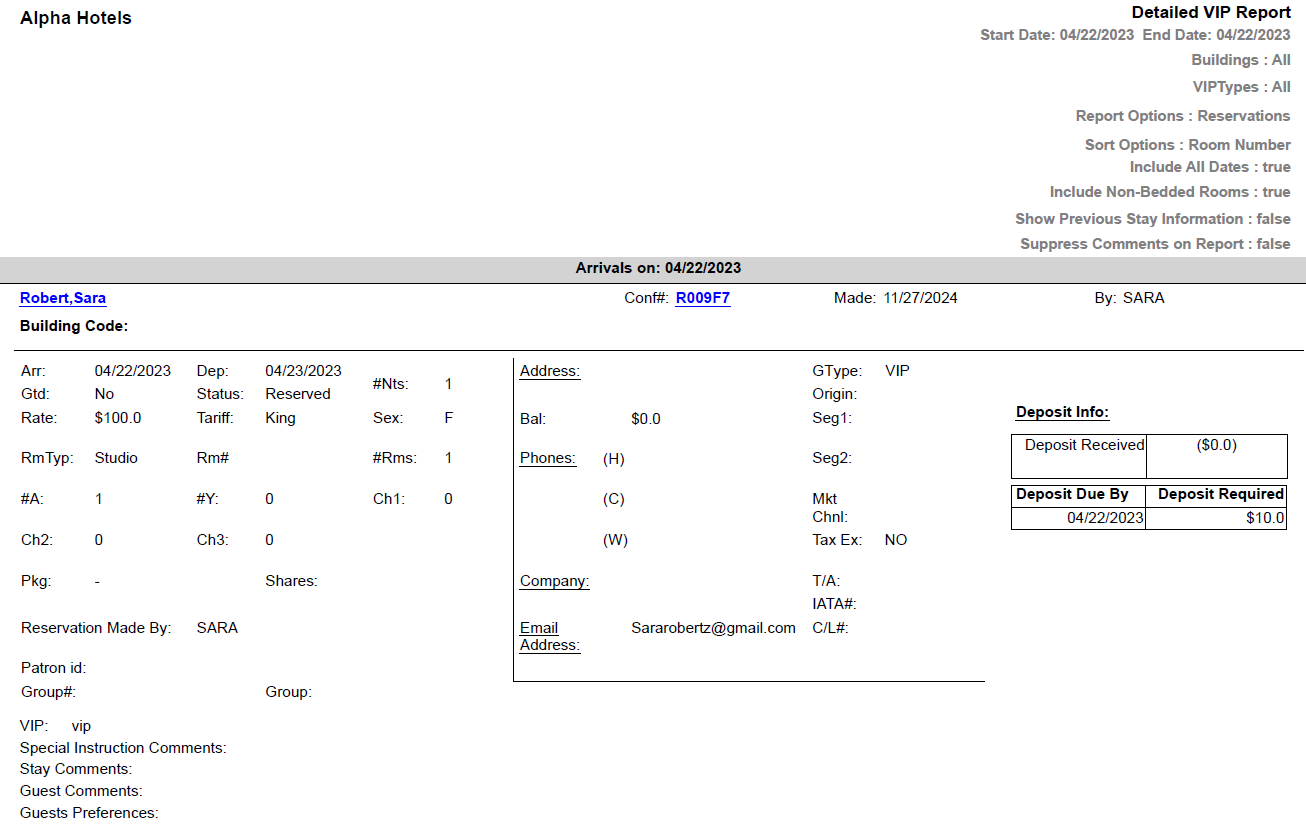
Task: Open the Sort Options : Room Number selector
Action: [1187, 144]
